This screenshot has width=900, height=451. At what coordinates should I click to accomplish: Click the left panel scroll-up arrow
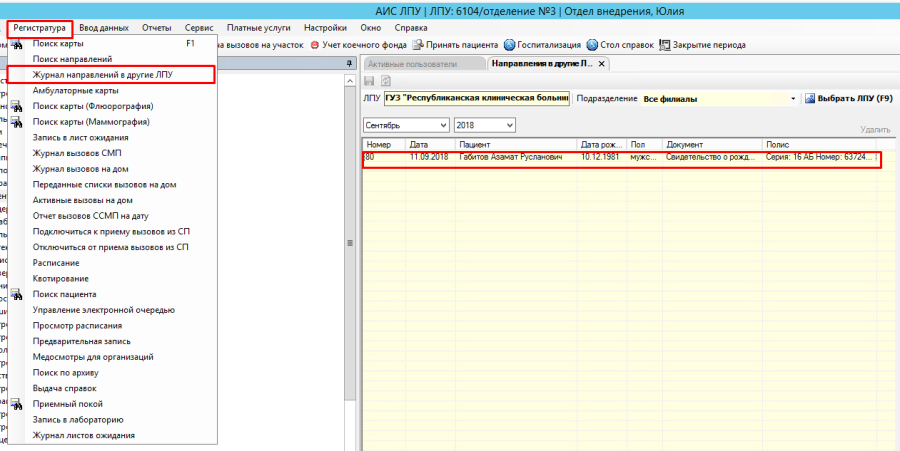pos(350,81)
